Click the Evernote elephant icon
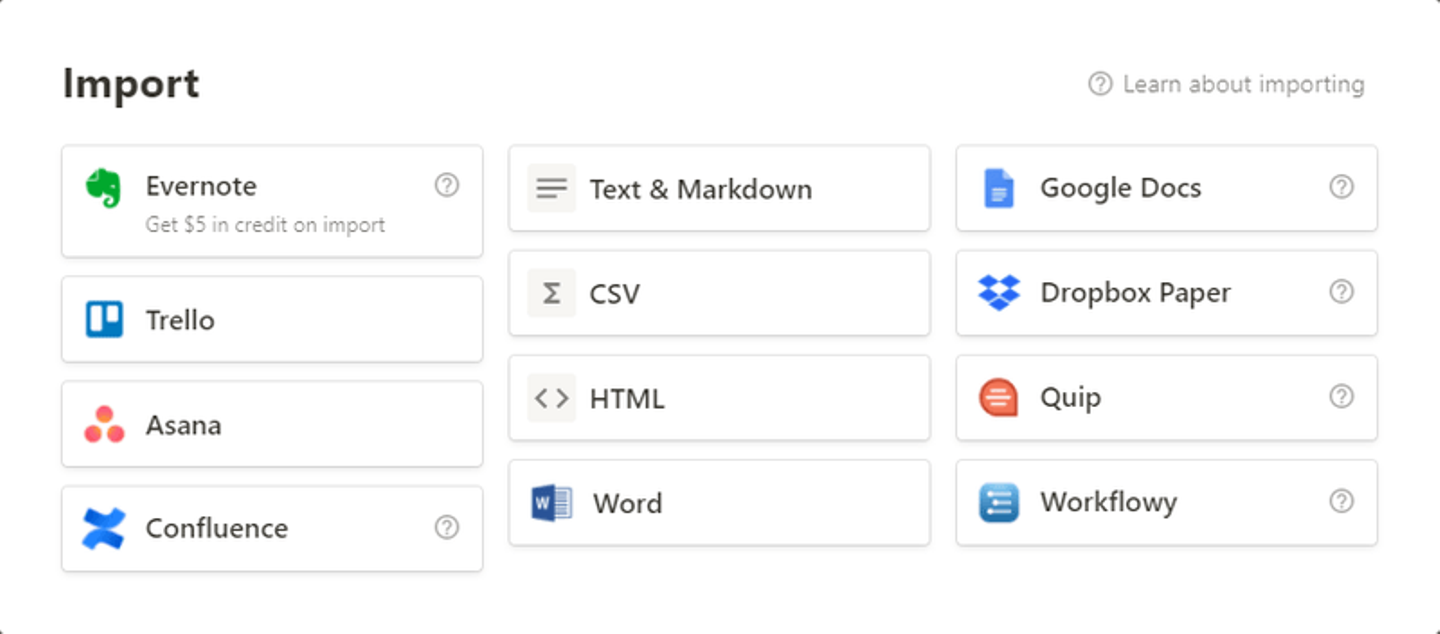Image resolution: width=1440 pixels, height=634 pixels. tap(103, 188)
